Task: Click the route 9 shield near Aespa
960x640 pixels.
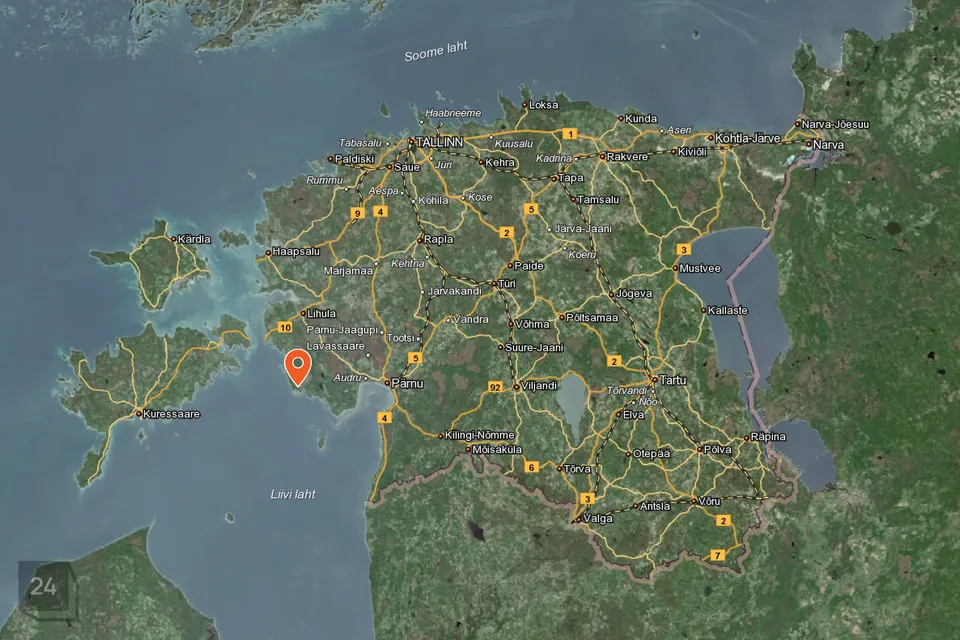Action: point(357,213)
